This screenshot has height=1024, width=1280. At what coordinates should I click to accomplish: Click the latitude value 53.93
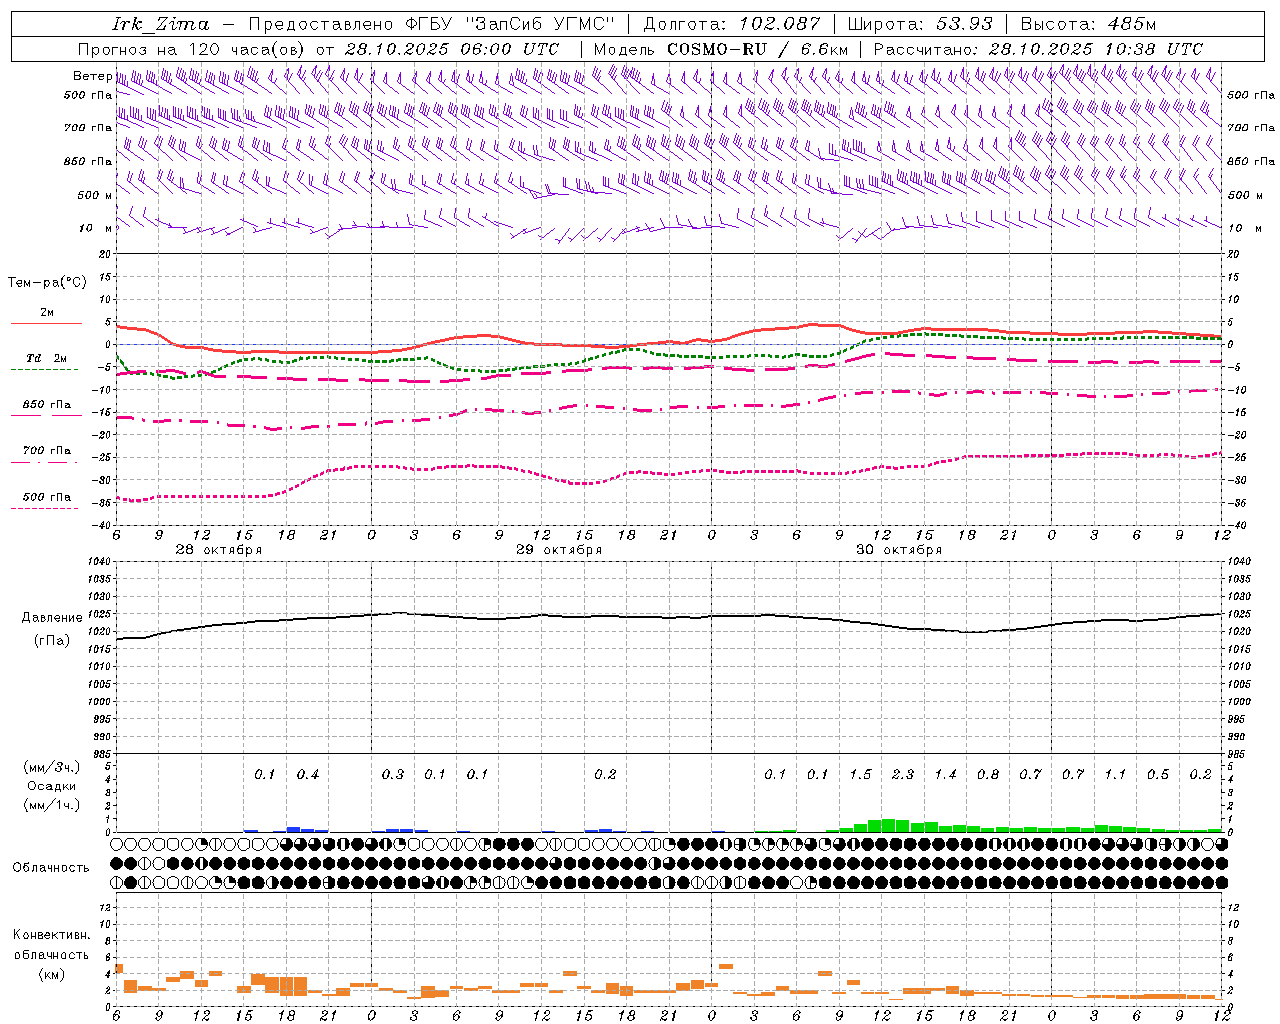pos(964,24)
